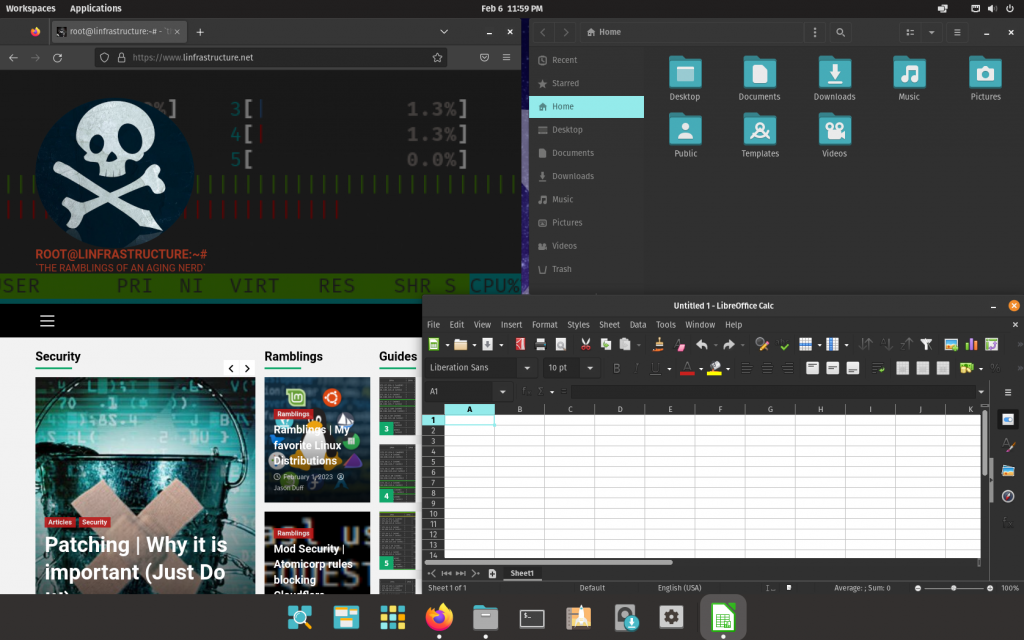Expand the Open document dropdown arrow in Calc
The width and height of the screenshot is (1024, 640).
(474, 345)
